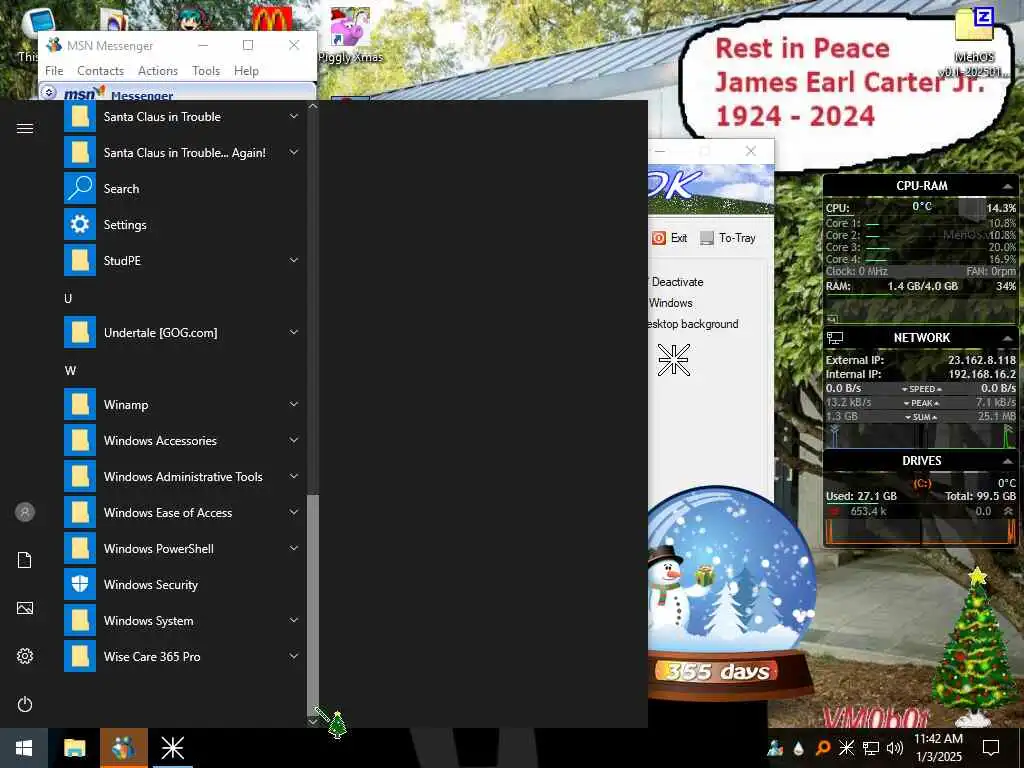Click the water drop tray icon

799,748
